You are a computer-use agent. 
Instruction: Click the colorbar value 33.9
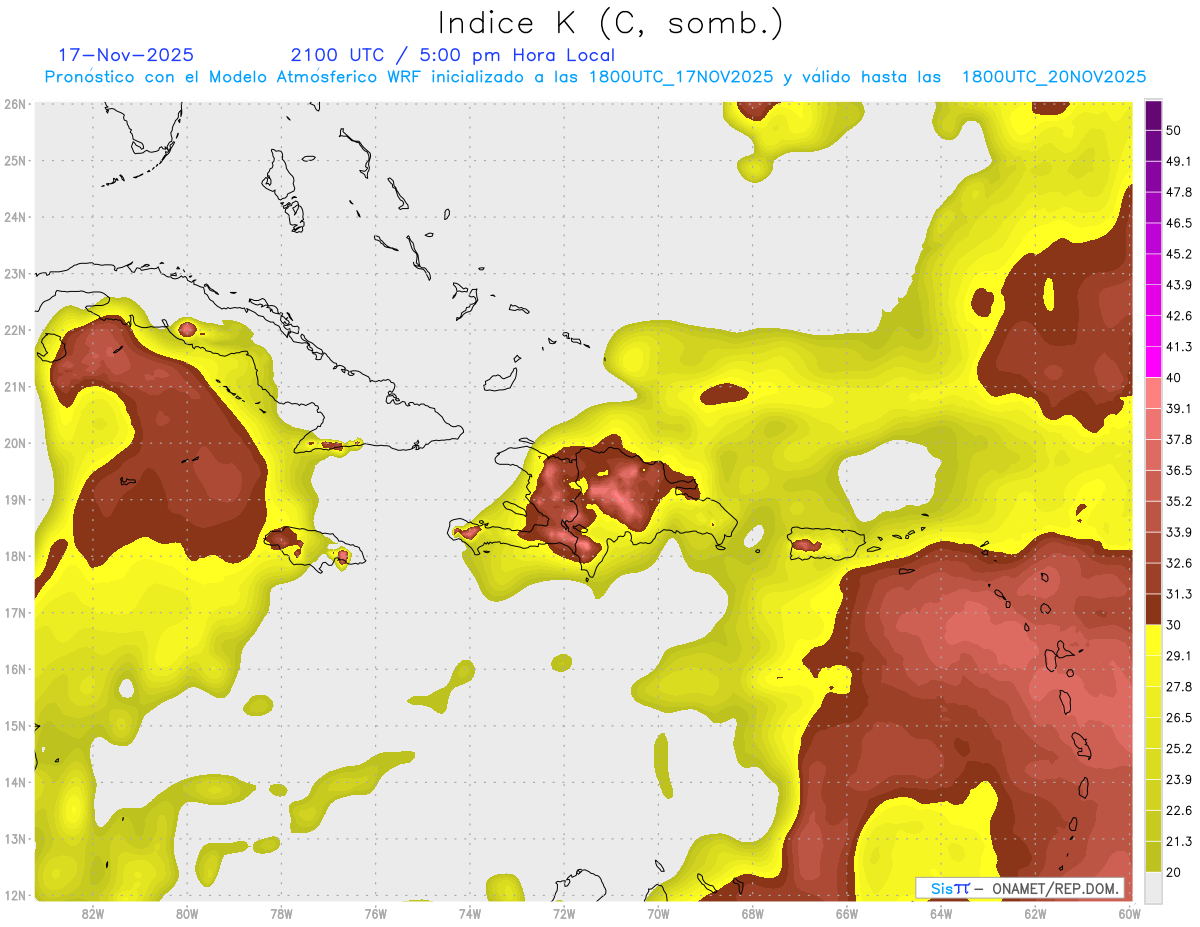coord(1179,532)
